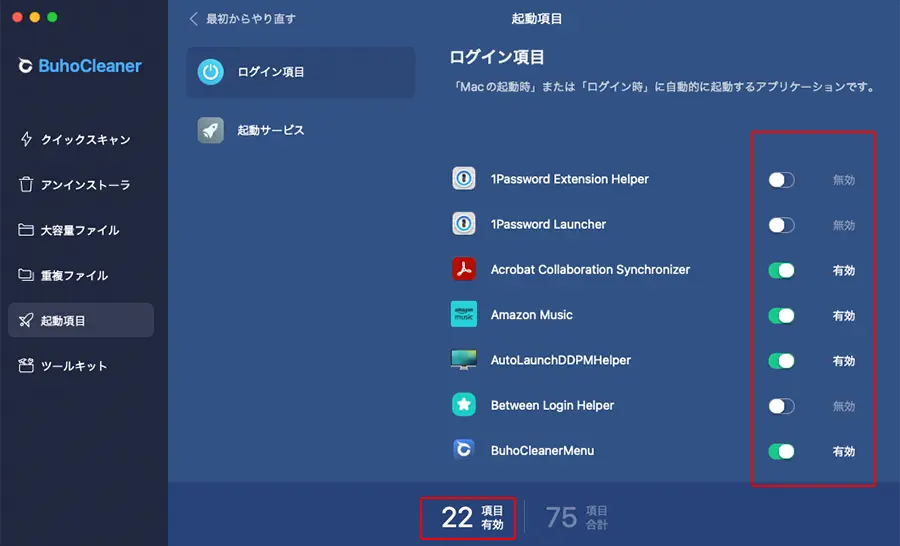Enable 1Password Extension Helper toggle
Viewport: 900px width, 546px height.
click(x=781, y=180)
